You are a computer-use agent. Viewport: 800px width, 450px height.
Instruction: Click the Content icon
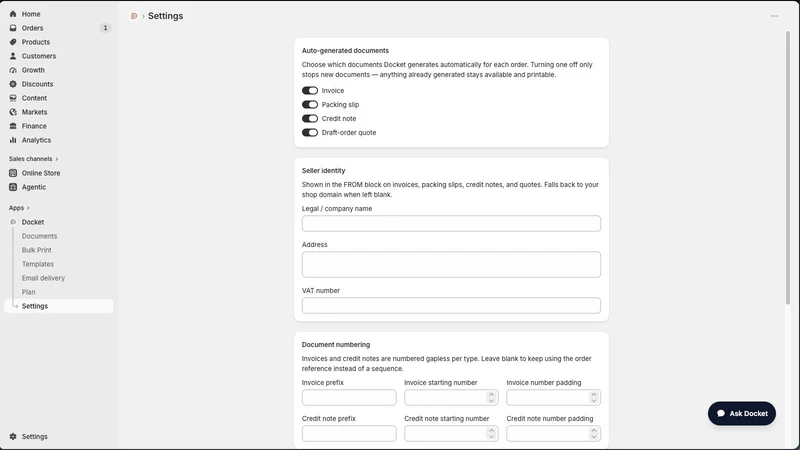coord(13,98)
